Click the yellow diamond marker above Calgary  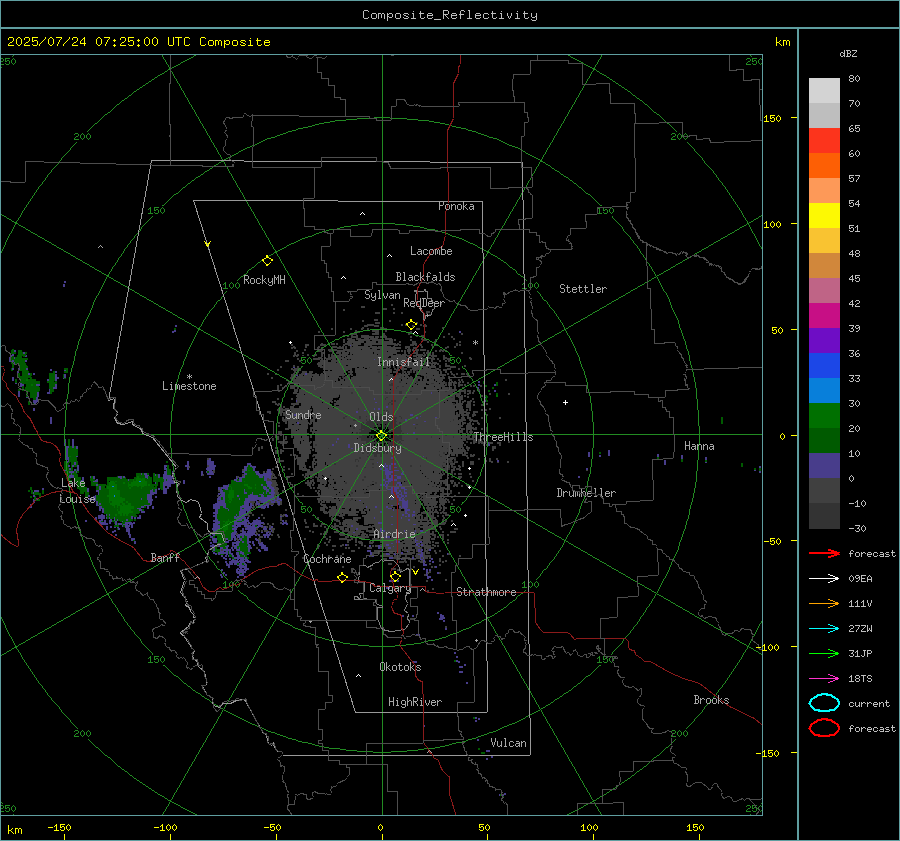coord(395,576)
